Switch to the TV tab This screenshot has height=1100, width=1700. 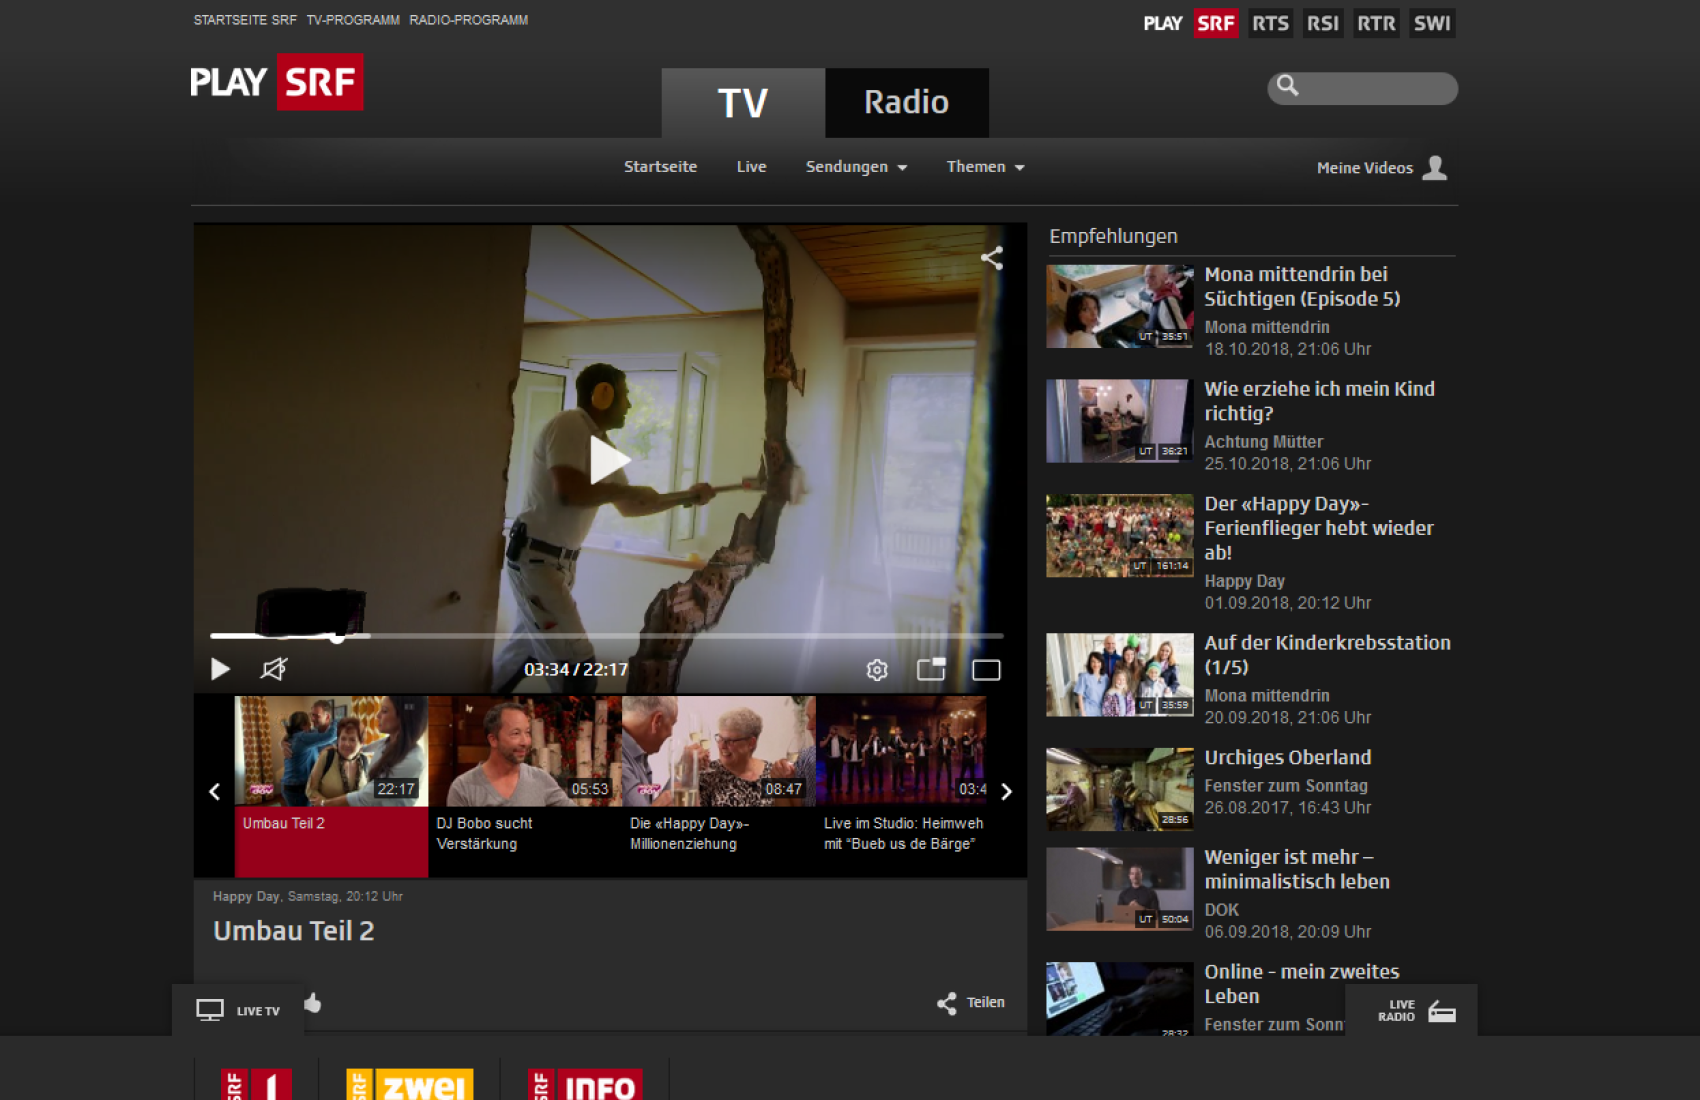[743, 103]
